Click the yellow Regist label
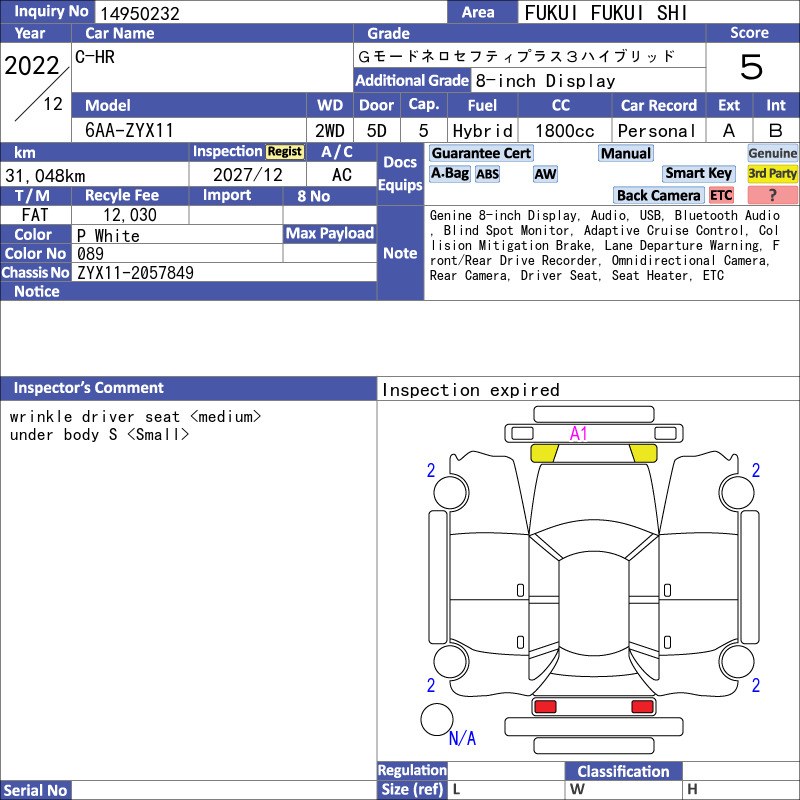The width and height of the screenshot is (800, 800). 284,152
